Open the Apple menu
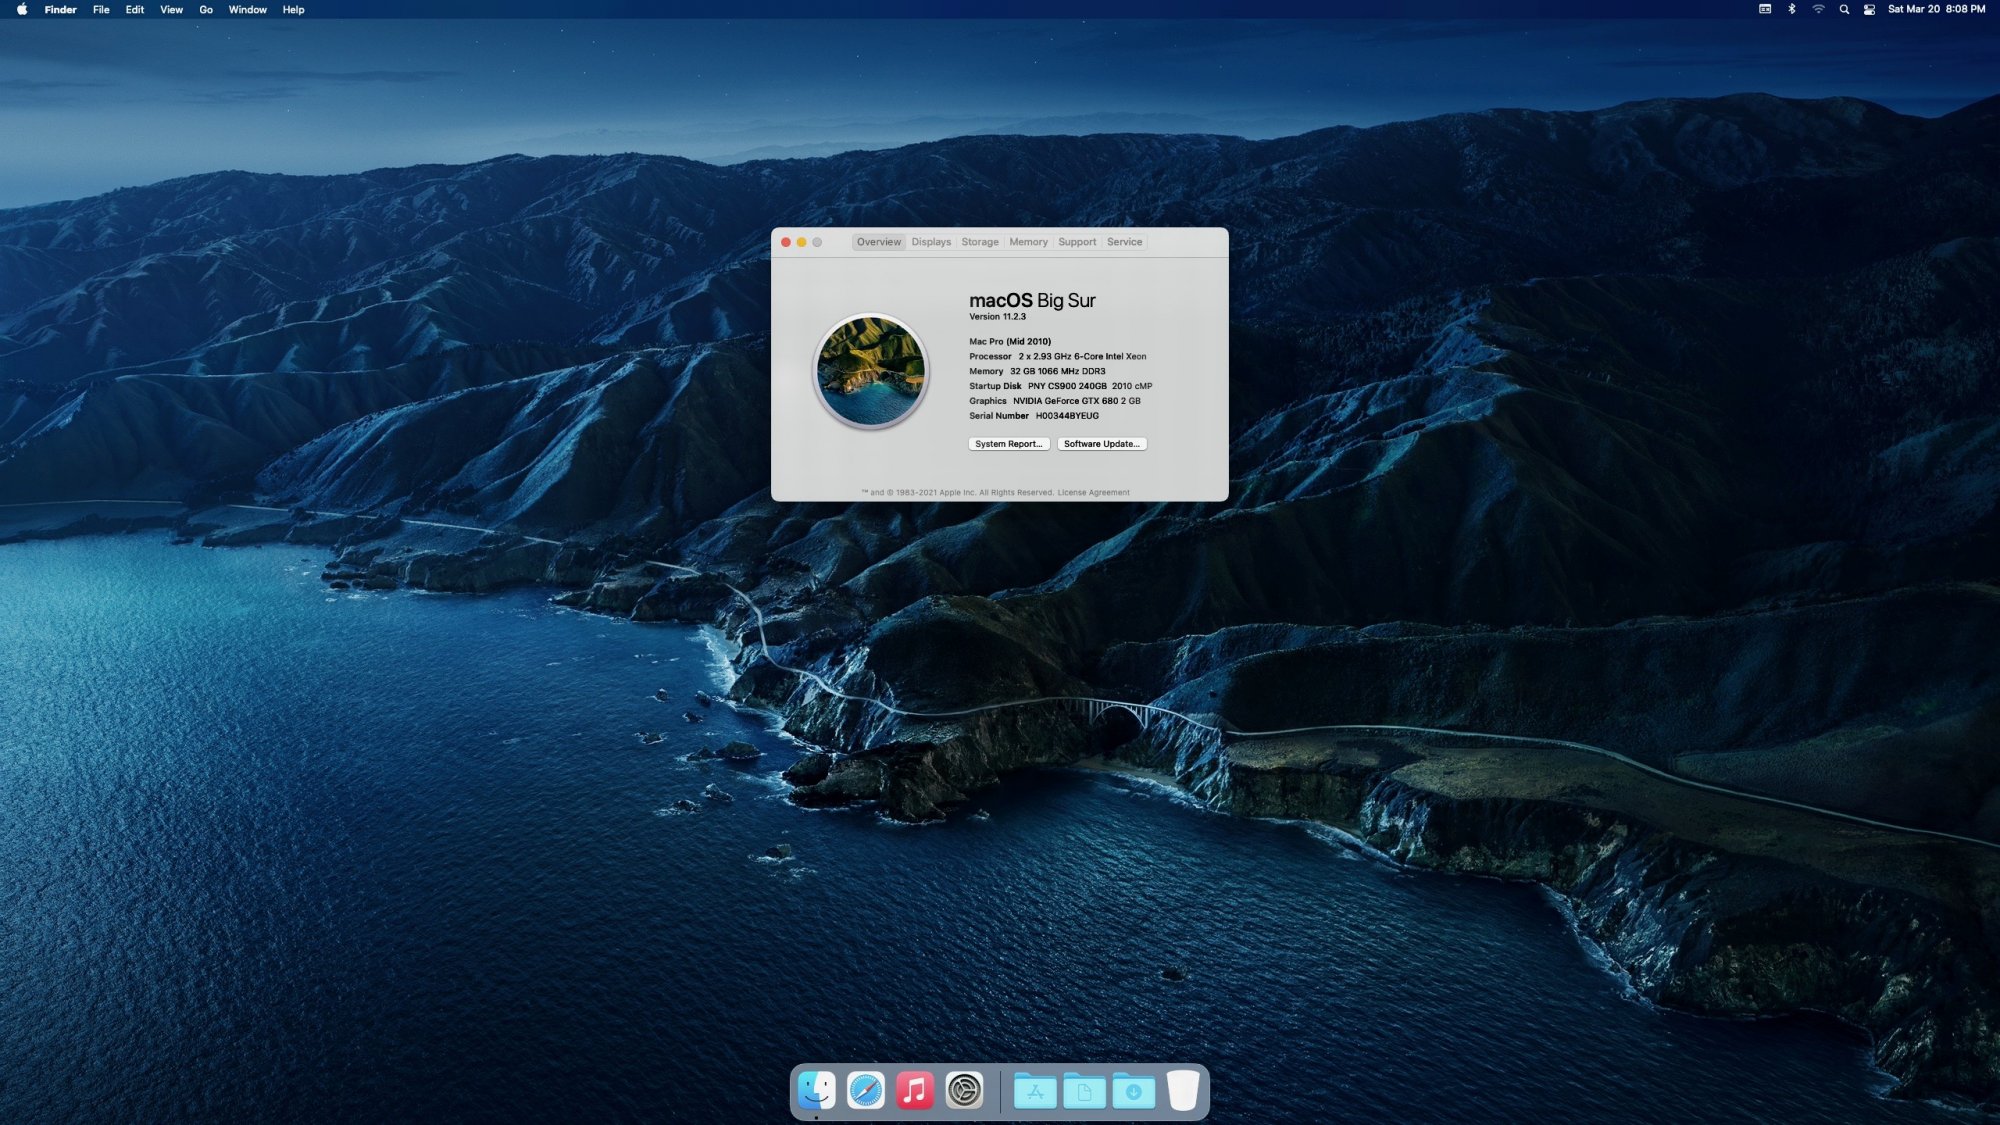The height and width of the screenshot is (1125, 2000). 22,9
